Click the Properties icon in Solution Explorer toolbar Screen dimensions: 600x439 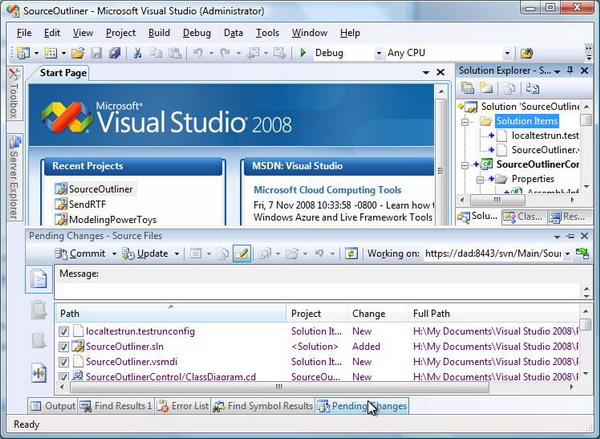467,88
